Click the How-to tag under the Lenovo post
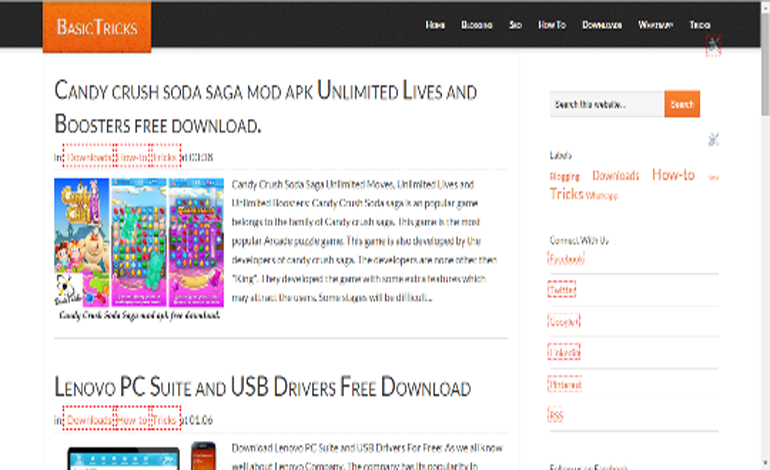This screenshot has height=470, width=770. [x=132, y=420]
